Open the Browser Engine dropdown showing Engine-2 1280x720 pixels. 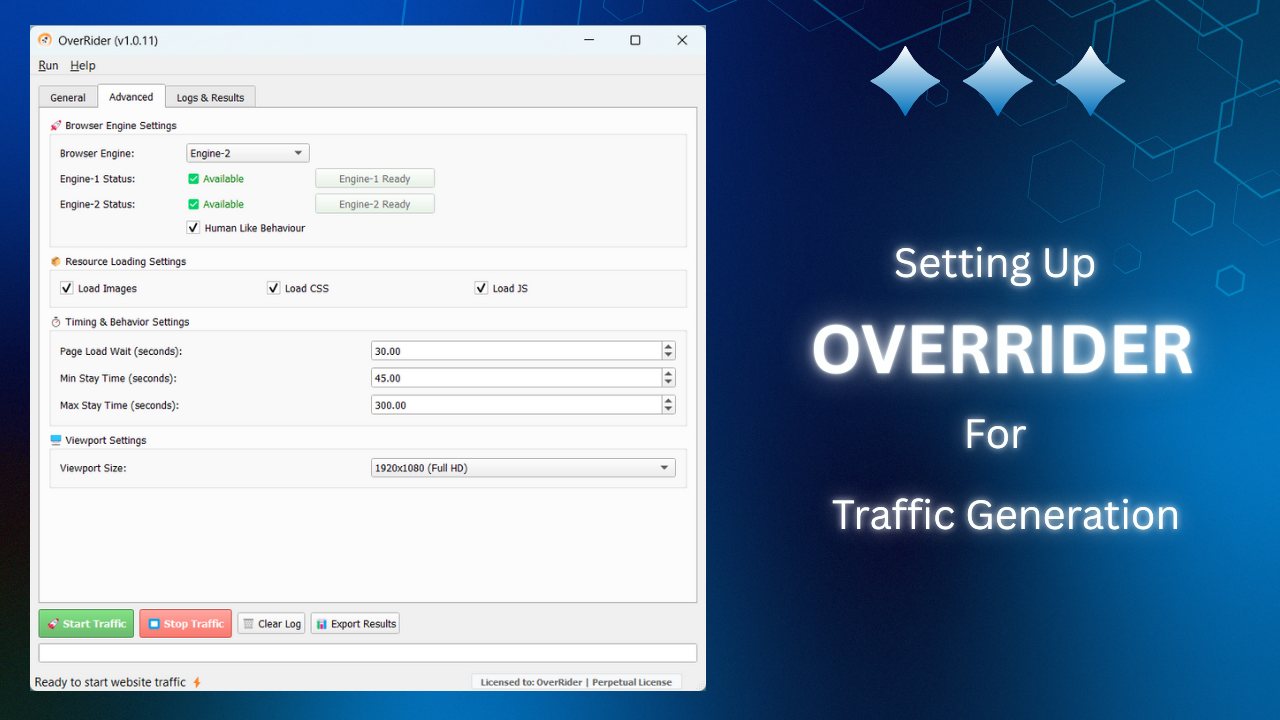coord(248,153)
